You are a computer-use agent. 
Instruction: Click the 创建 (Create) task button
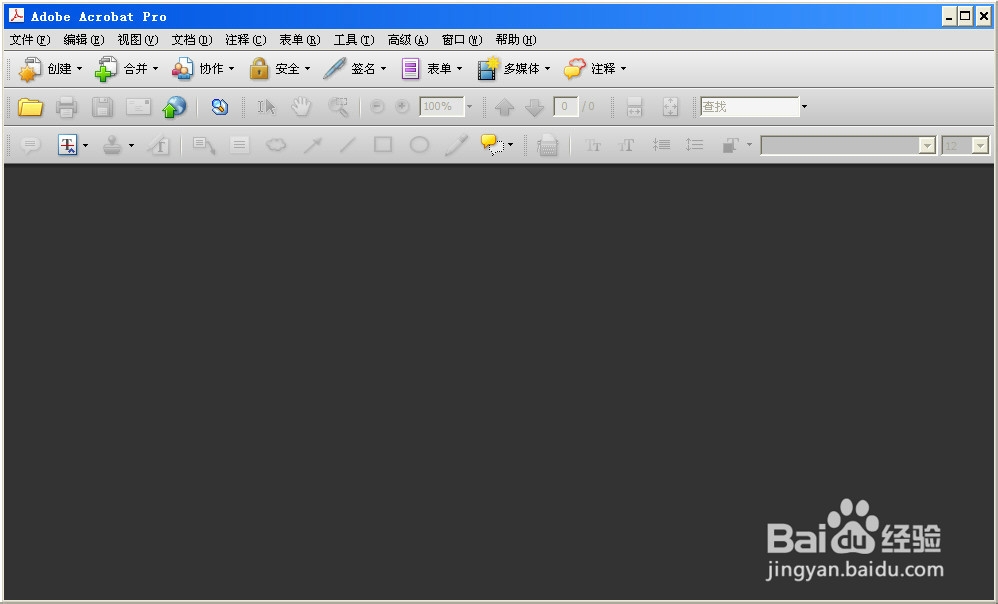coord(51,69)
